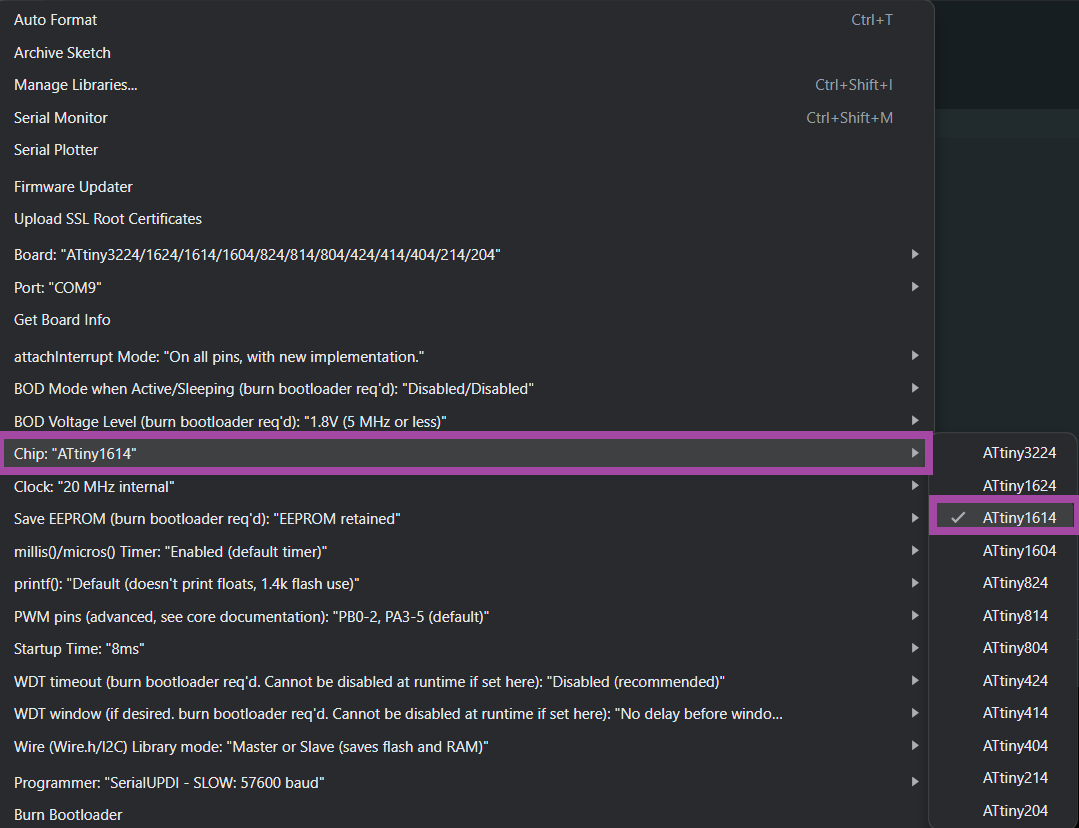This screenshot has height=828, width=1079.
Task: Click Get Board Info
Action: 62,320
